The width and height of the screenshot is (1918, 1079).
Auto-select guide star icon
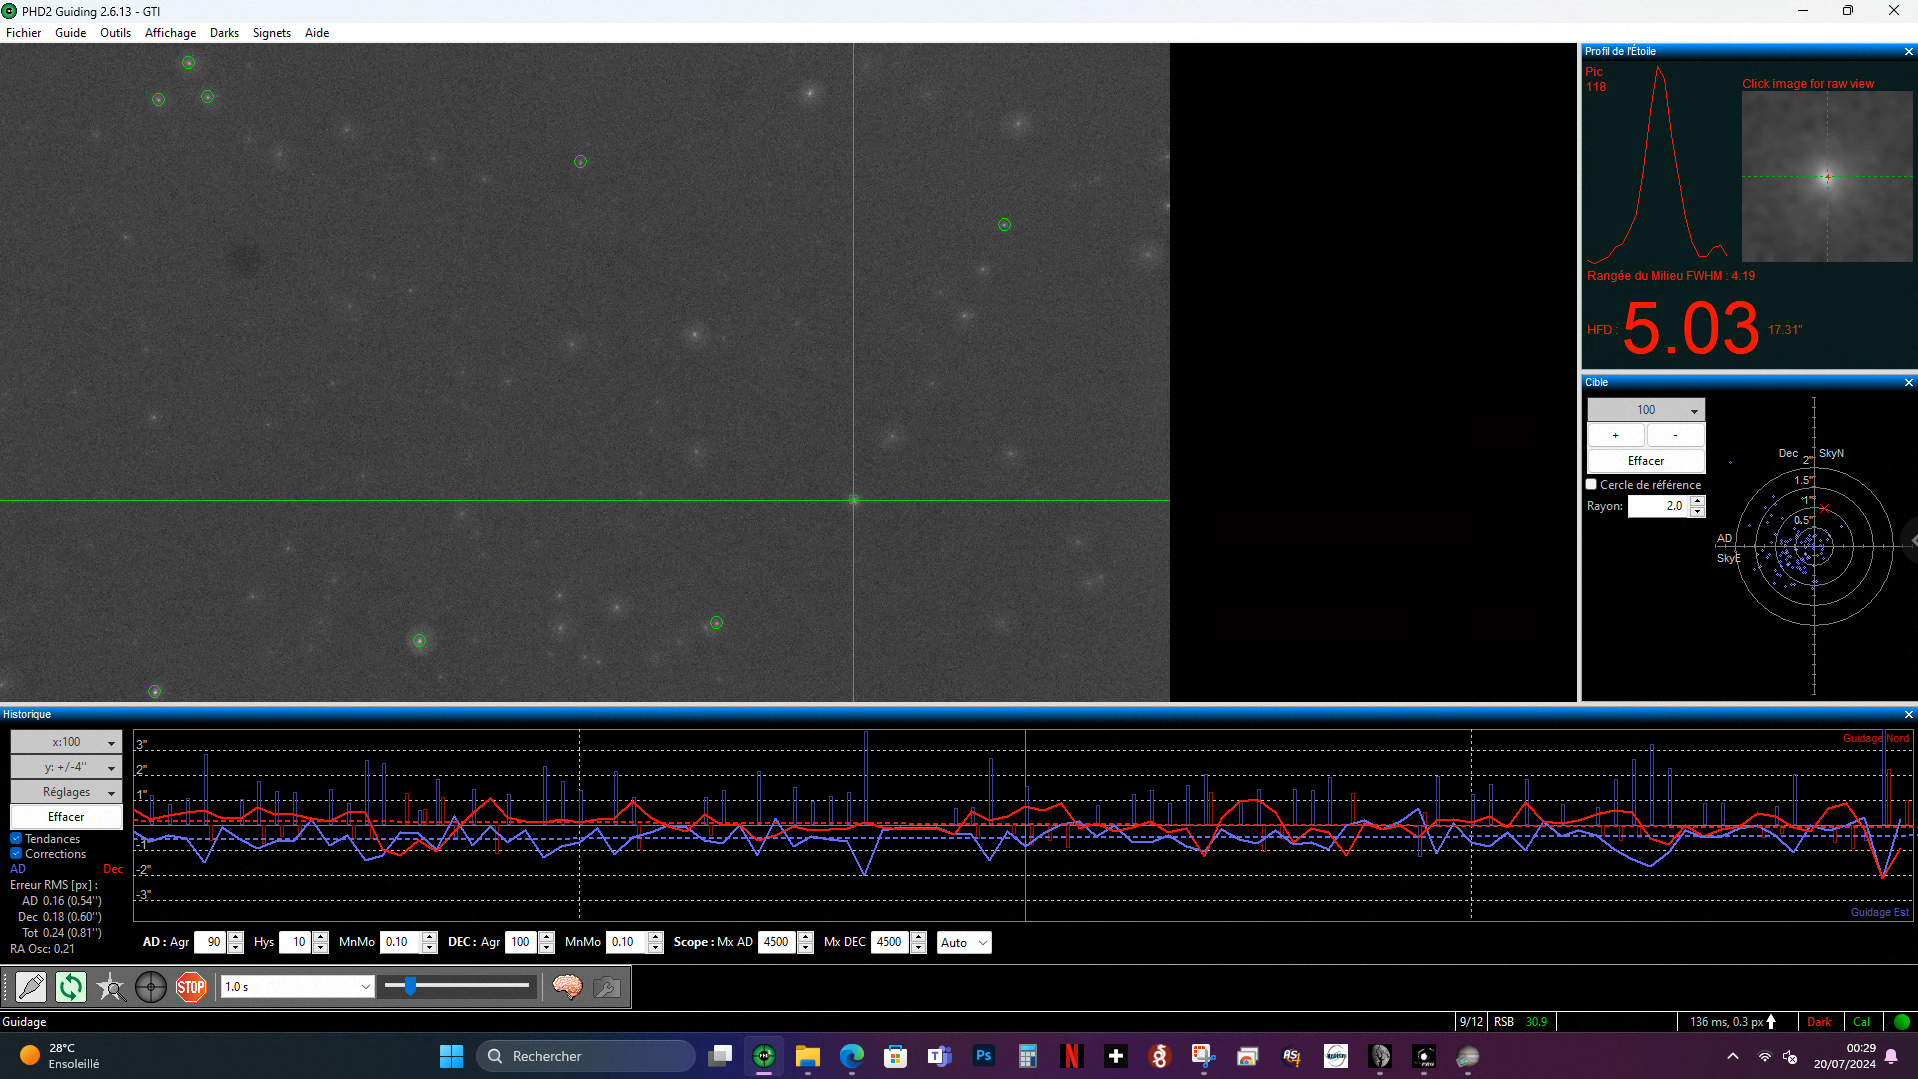pyautogui.click(x=110, y=987)
